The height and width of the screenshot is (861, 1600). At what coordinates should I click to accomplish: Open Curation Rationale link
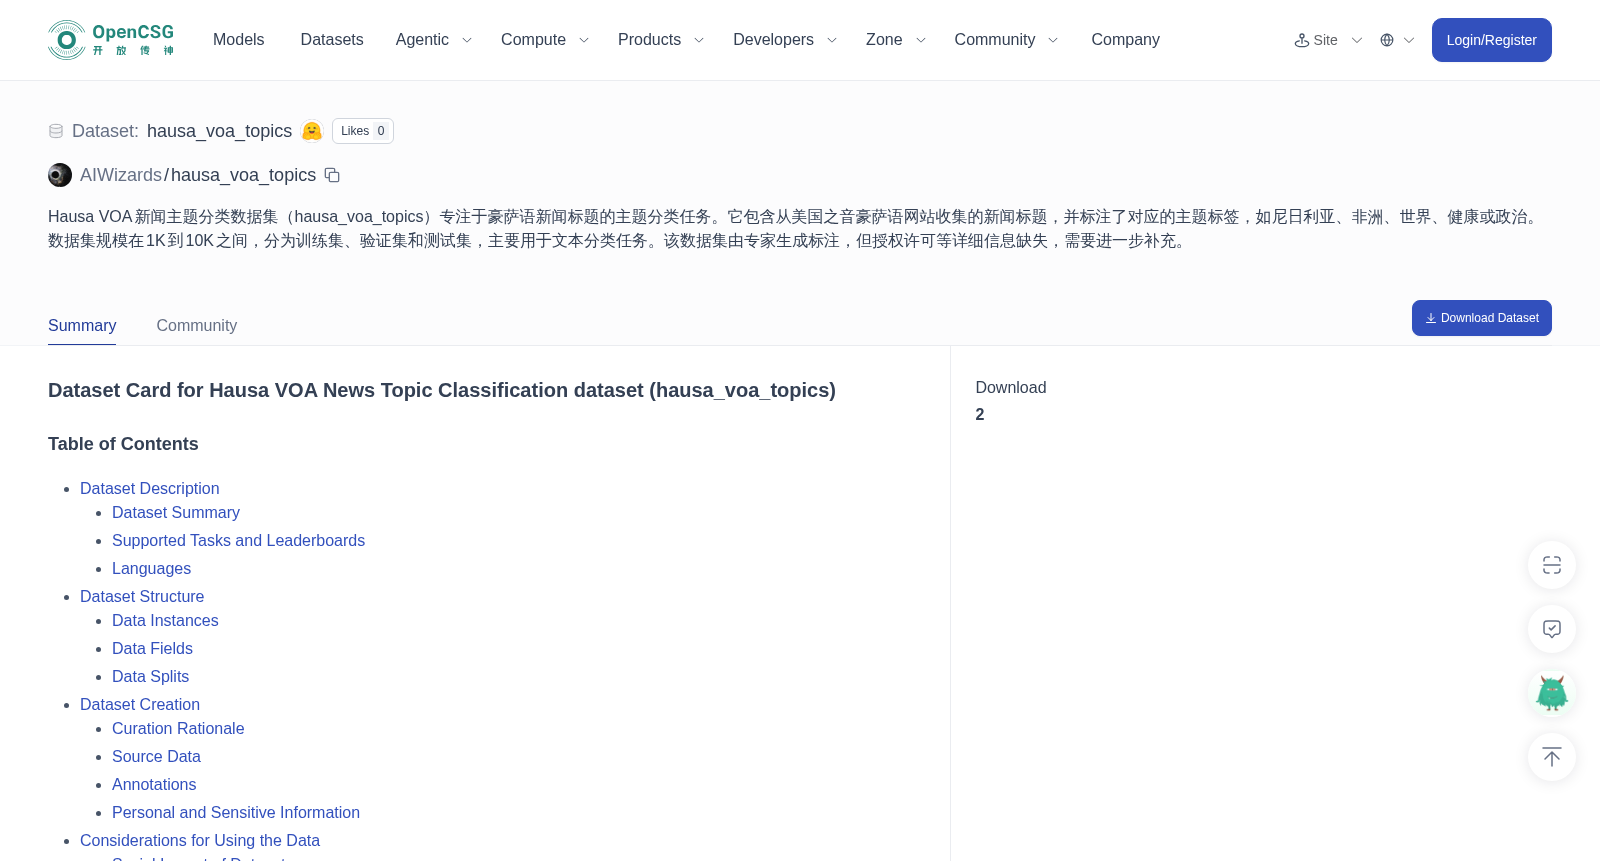click(x=178, y=729)
